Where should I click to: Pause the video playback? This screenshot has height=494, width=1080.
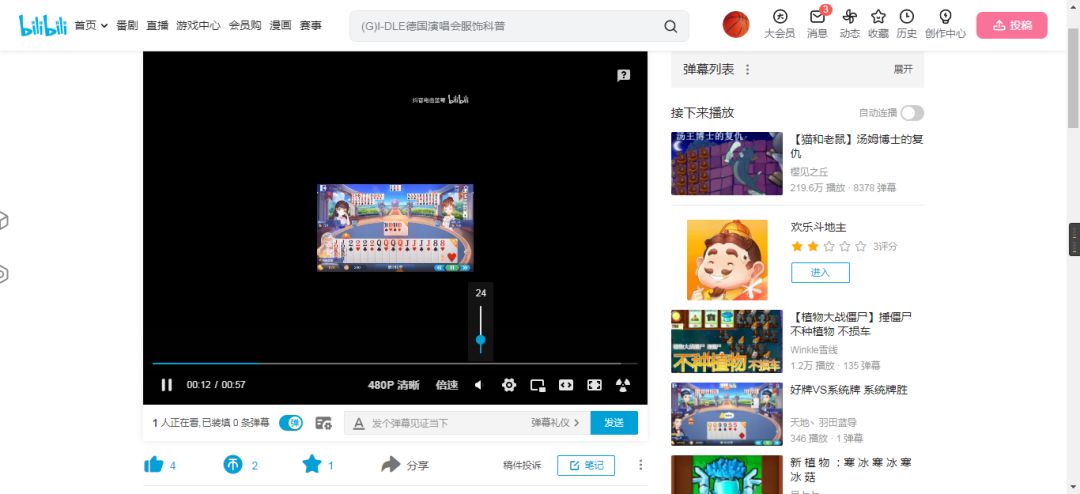click(x=167, y=385)
